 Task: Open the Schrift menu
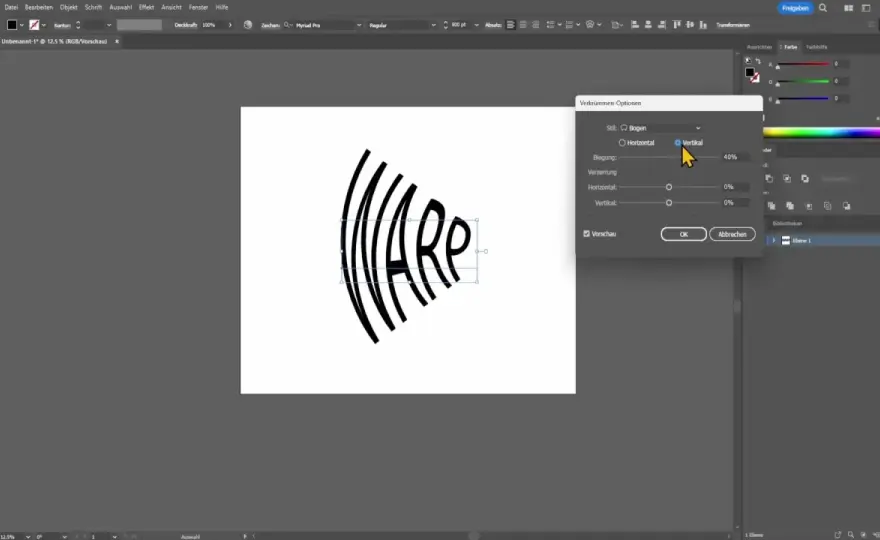pyautogui.click(x=93, y=7)
